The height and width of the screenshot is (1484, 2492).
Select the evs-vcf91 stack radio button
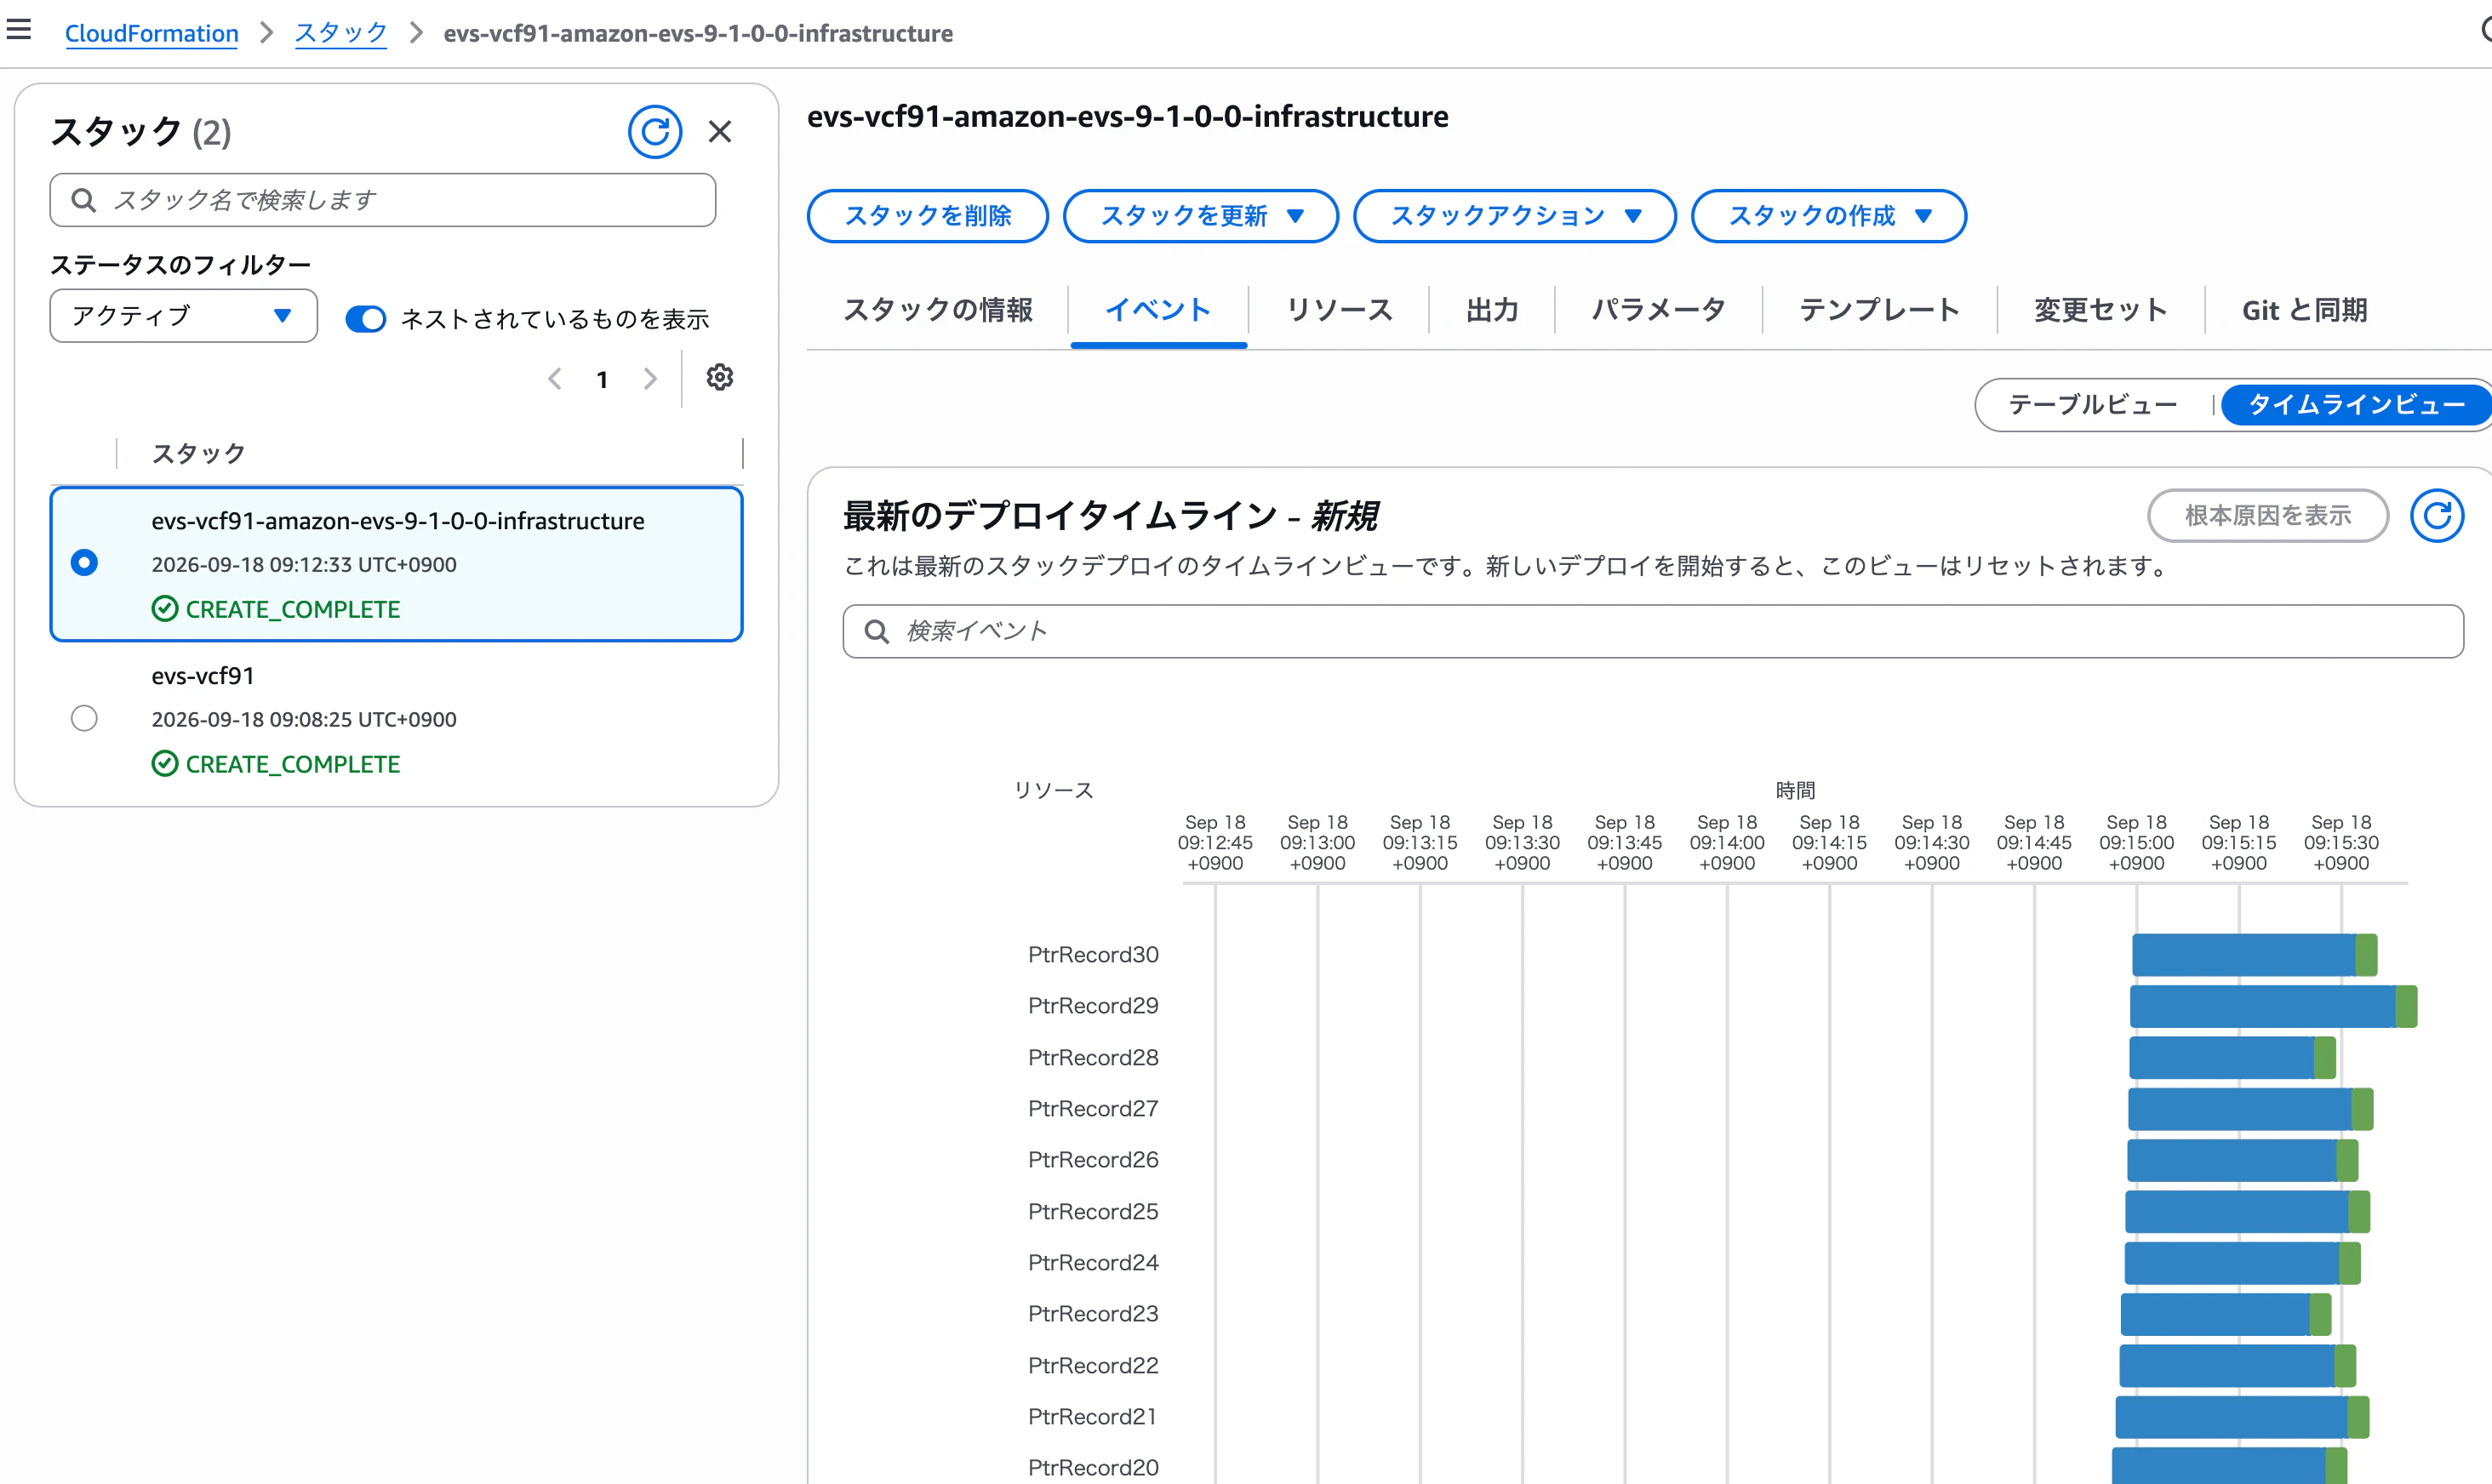click(x=85, y=718)
